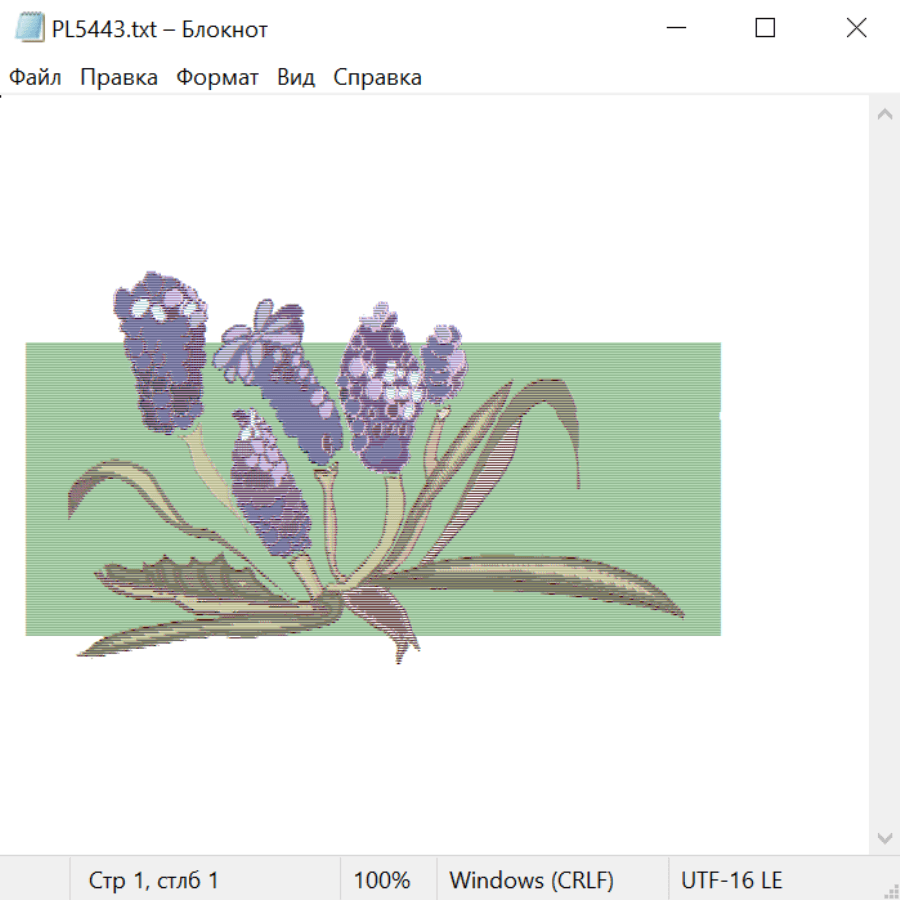
Task: Open the Формат menu
Action: (x=217, y=77)
